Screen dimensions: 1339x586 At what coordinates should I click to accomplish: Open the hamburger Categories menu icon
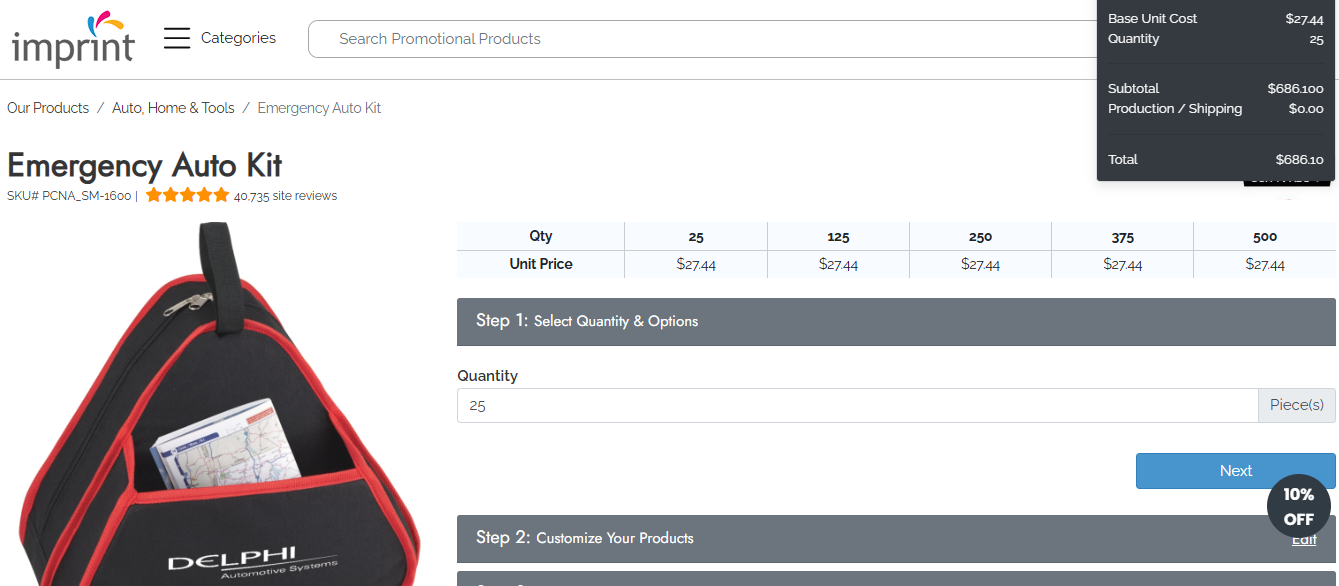(x=177, y=38)
